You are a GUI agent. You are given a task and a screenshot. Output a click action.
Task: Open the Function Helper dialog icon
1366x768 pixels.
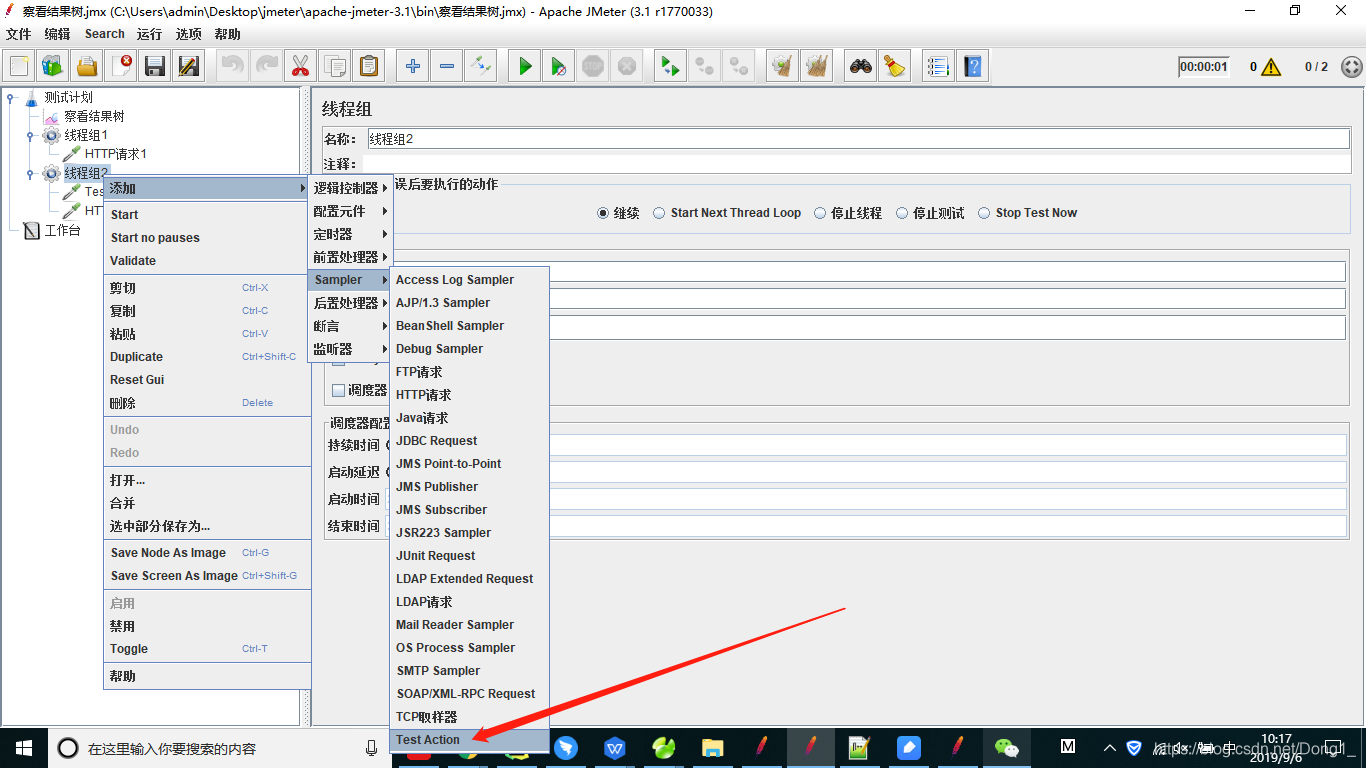tap(938, 66)
